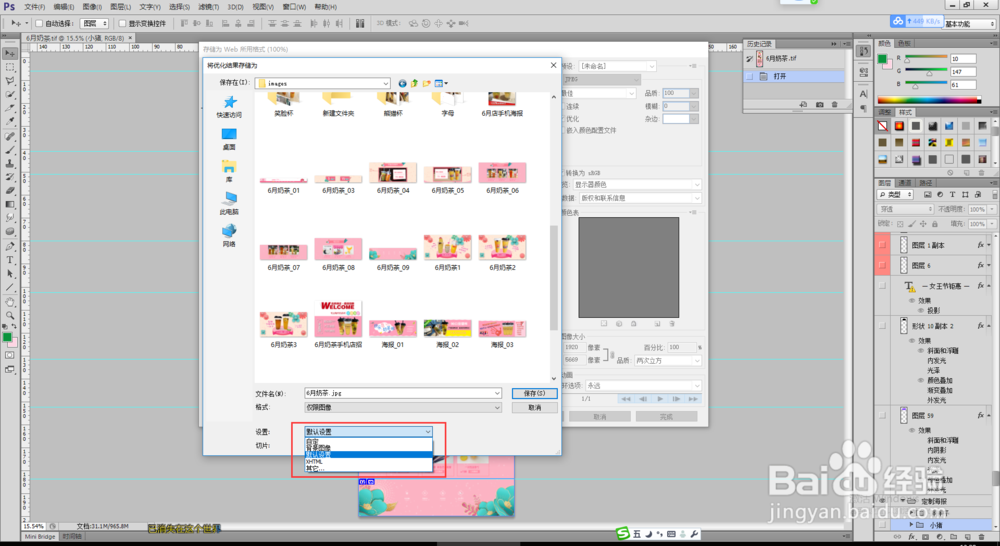
Task: Select the Clone Stamp tool
Action: [x=10, y=164]
